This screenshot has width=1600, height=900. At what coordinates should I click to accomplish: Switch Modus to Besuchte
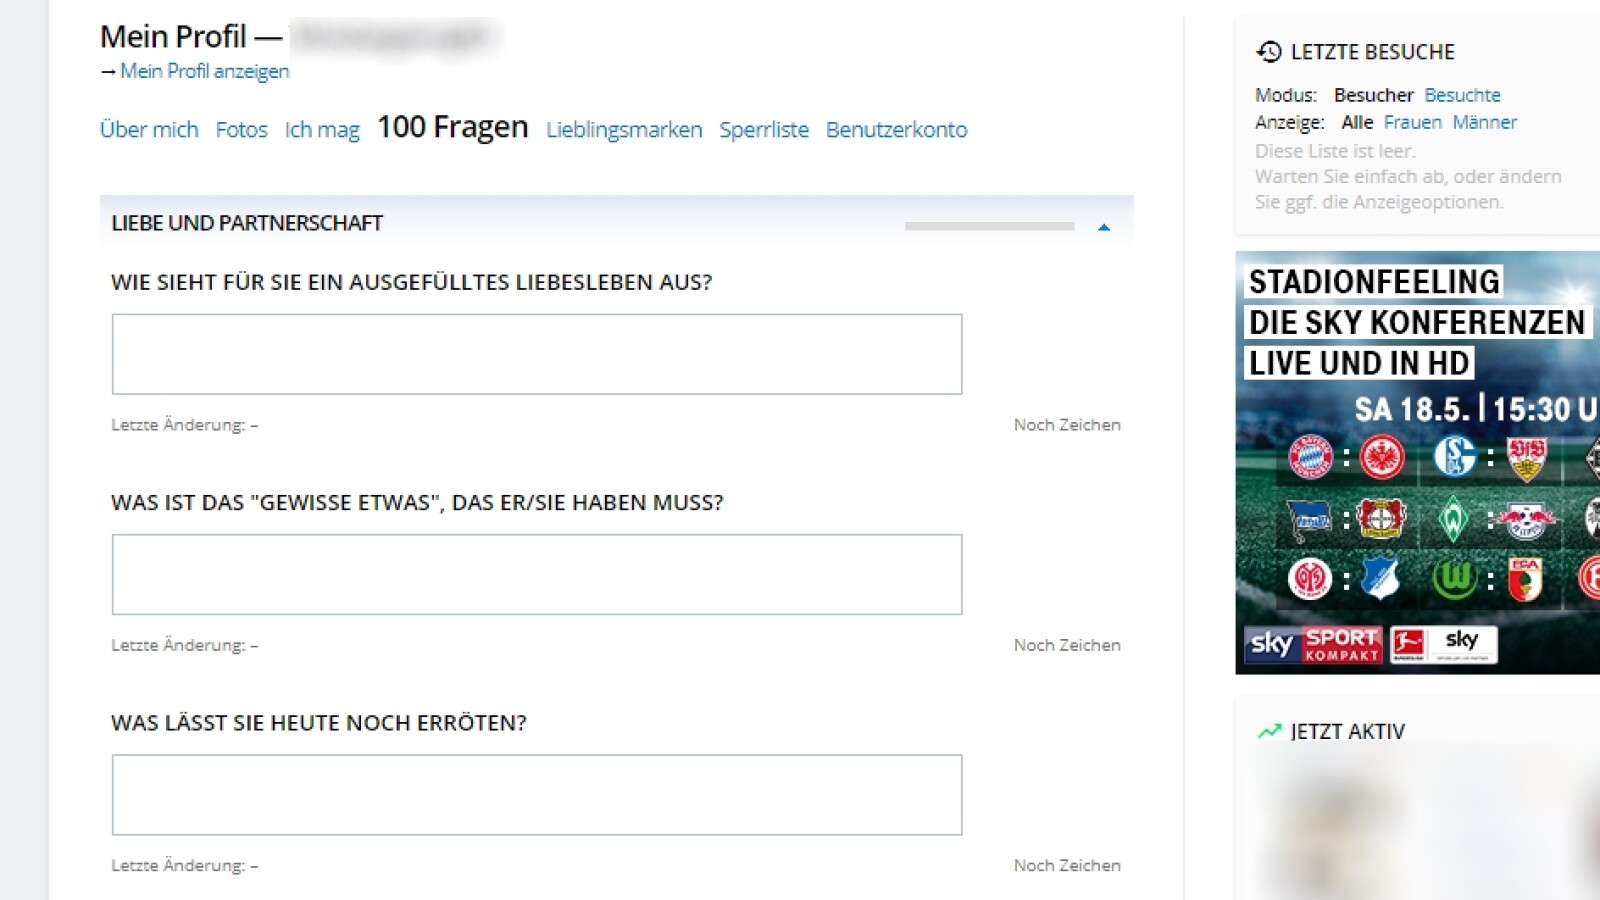[x=1463, y=95]
